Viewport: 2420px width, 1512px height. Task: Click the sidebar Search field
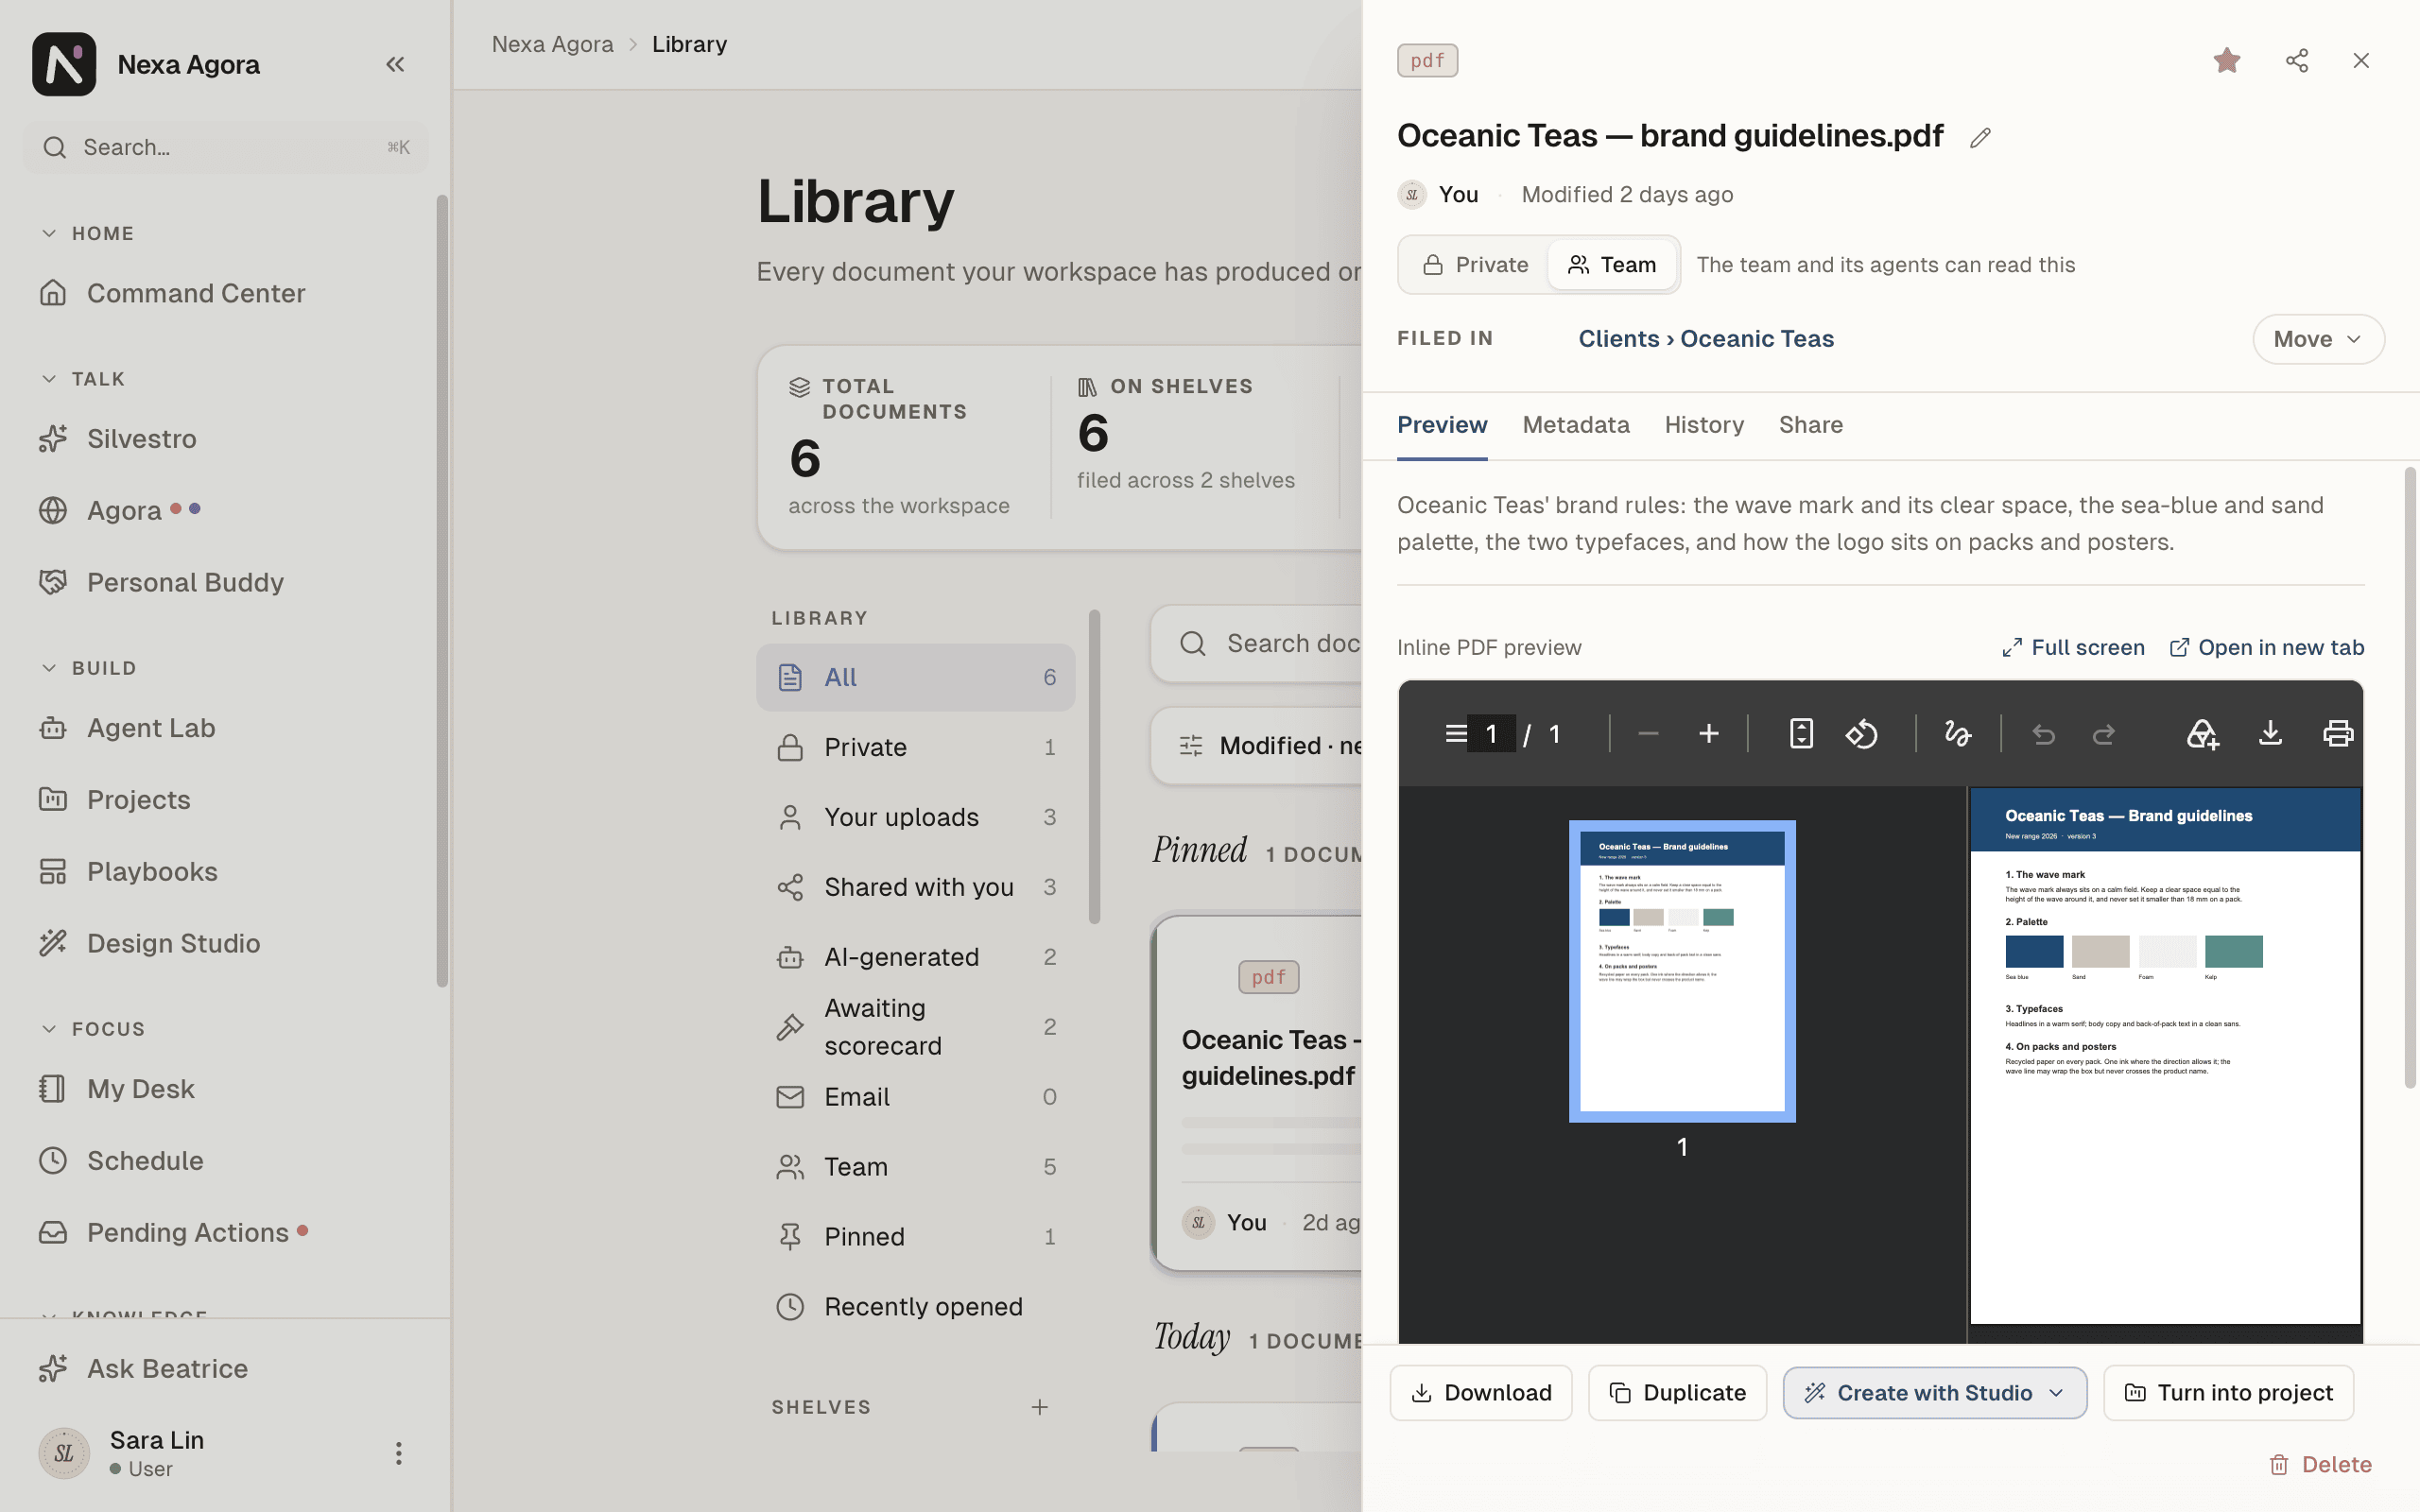point(226,148)
